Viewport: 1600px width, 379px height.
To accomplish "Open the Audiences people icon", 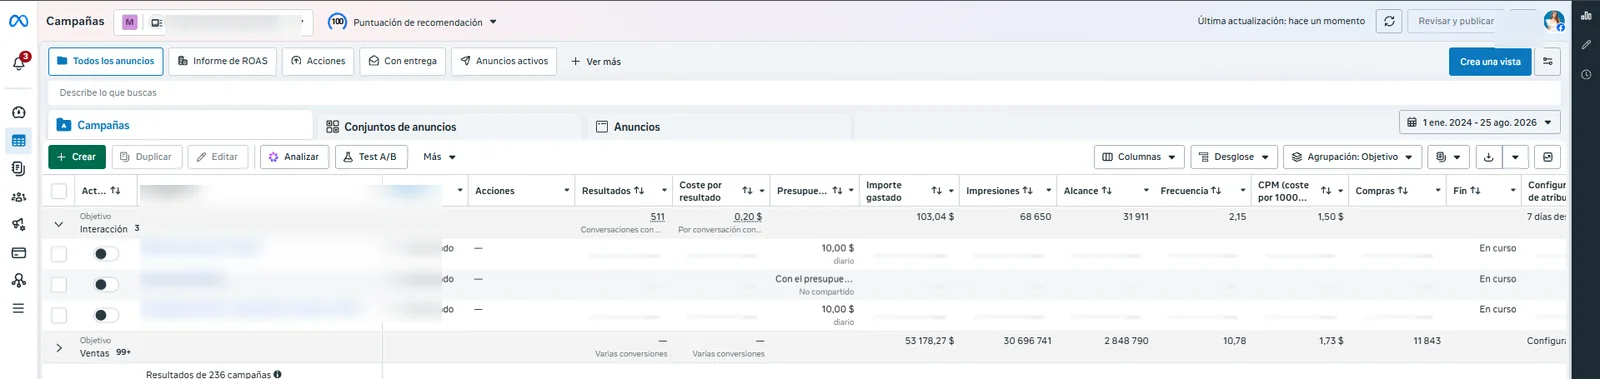I will click(x=18, y=197).
